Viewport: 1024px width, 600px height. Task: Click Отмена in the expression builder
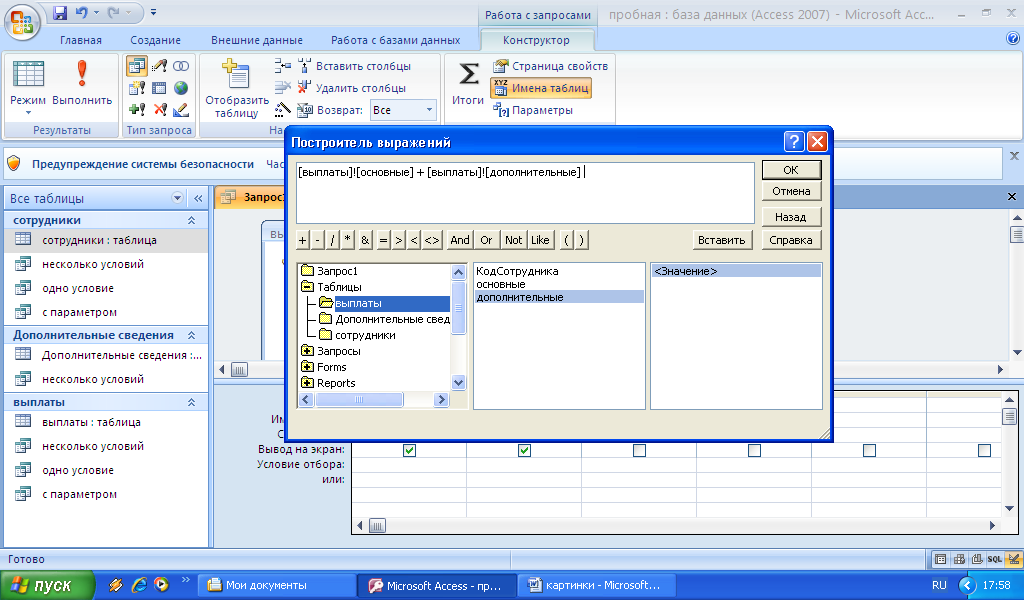791,191
